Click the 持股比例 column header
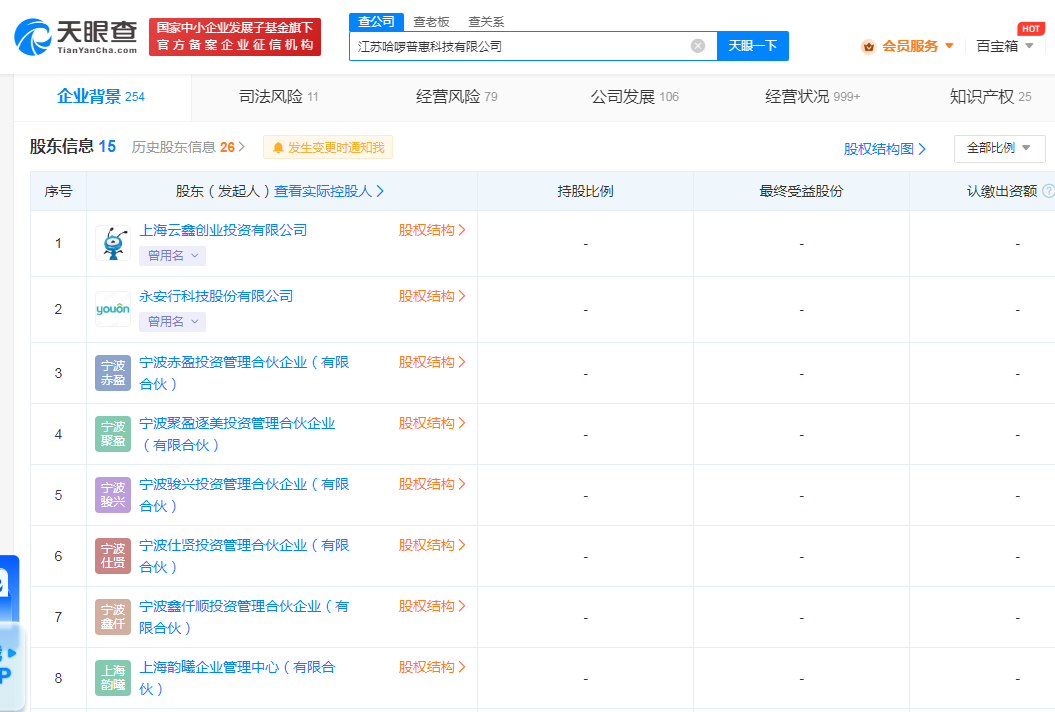 coord(585,191)
